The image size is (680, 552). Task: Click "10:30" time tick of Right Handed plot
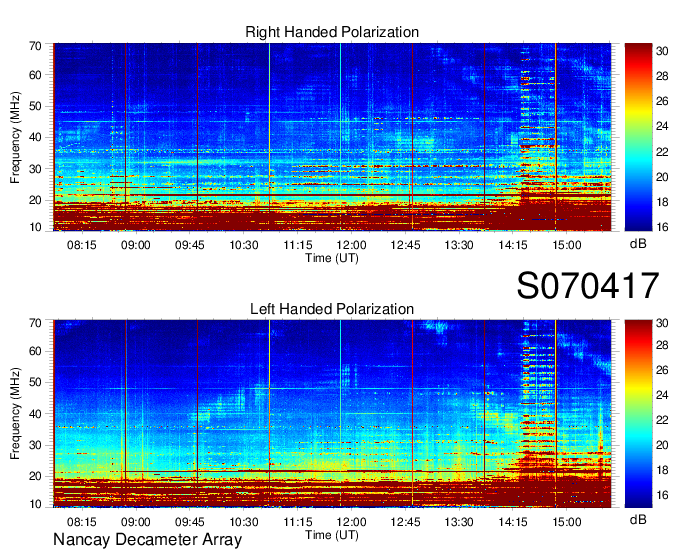244,245
